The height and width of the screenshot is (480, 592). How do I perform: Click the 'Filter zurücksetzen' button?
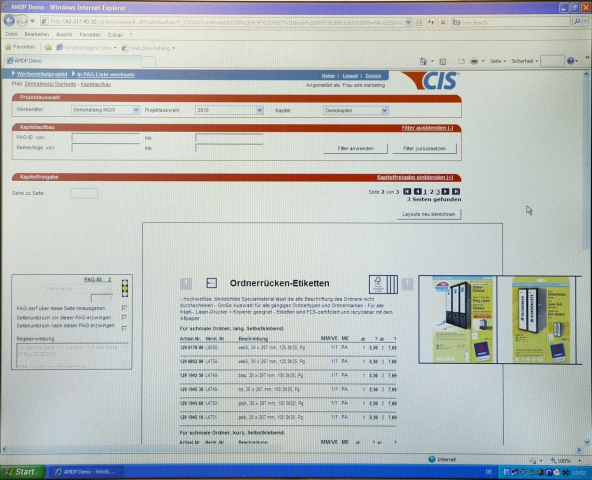coord(424,148)
